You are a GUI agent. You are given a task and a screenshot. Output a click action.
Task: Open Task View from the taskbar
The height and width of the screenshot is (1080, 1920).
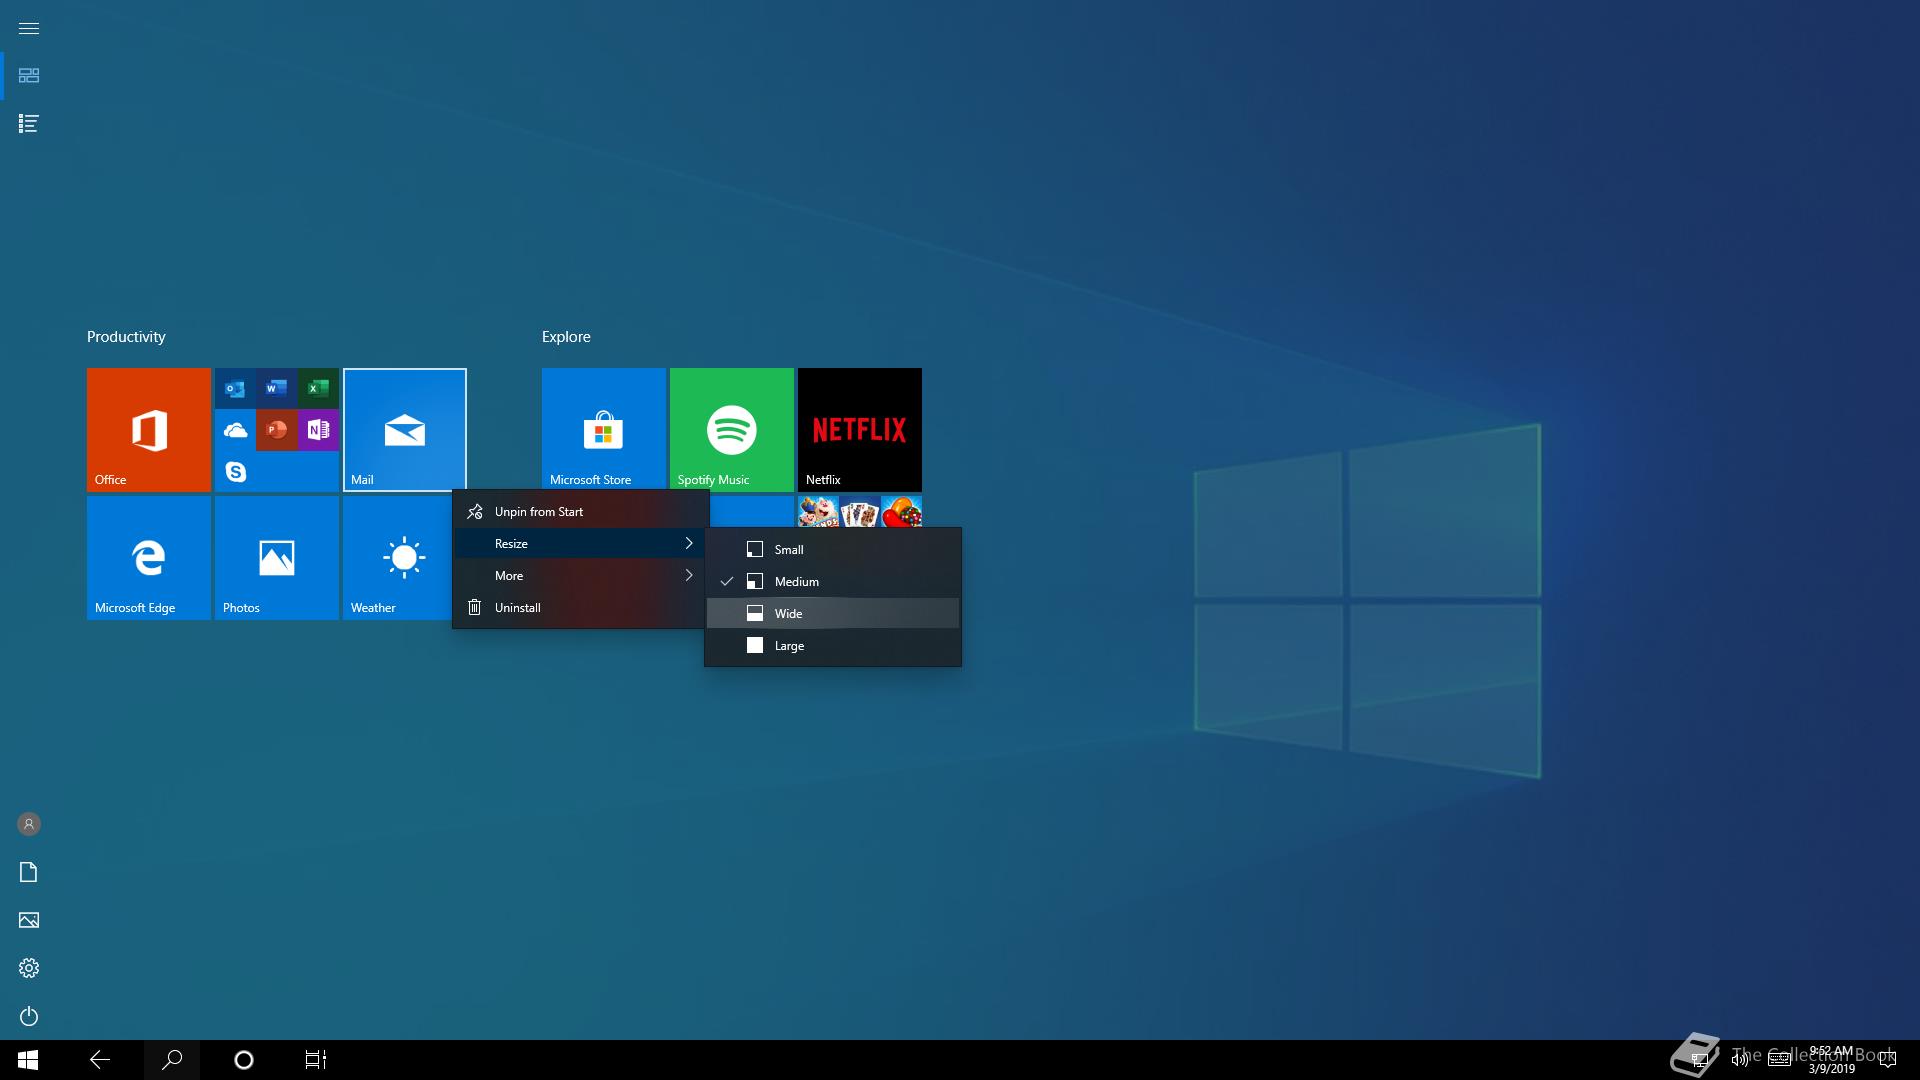[x=316, y=1060]
